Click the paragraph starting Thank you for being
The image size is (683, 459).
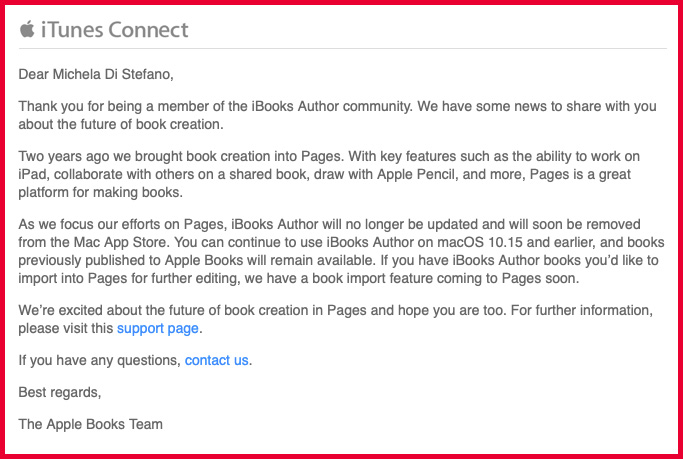(x=337, y=115)
